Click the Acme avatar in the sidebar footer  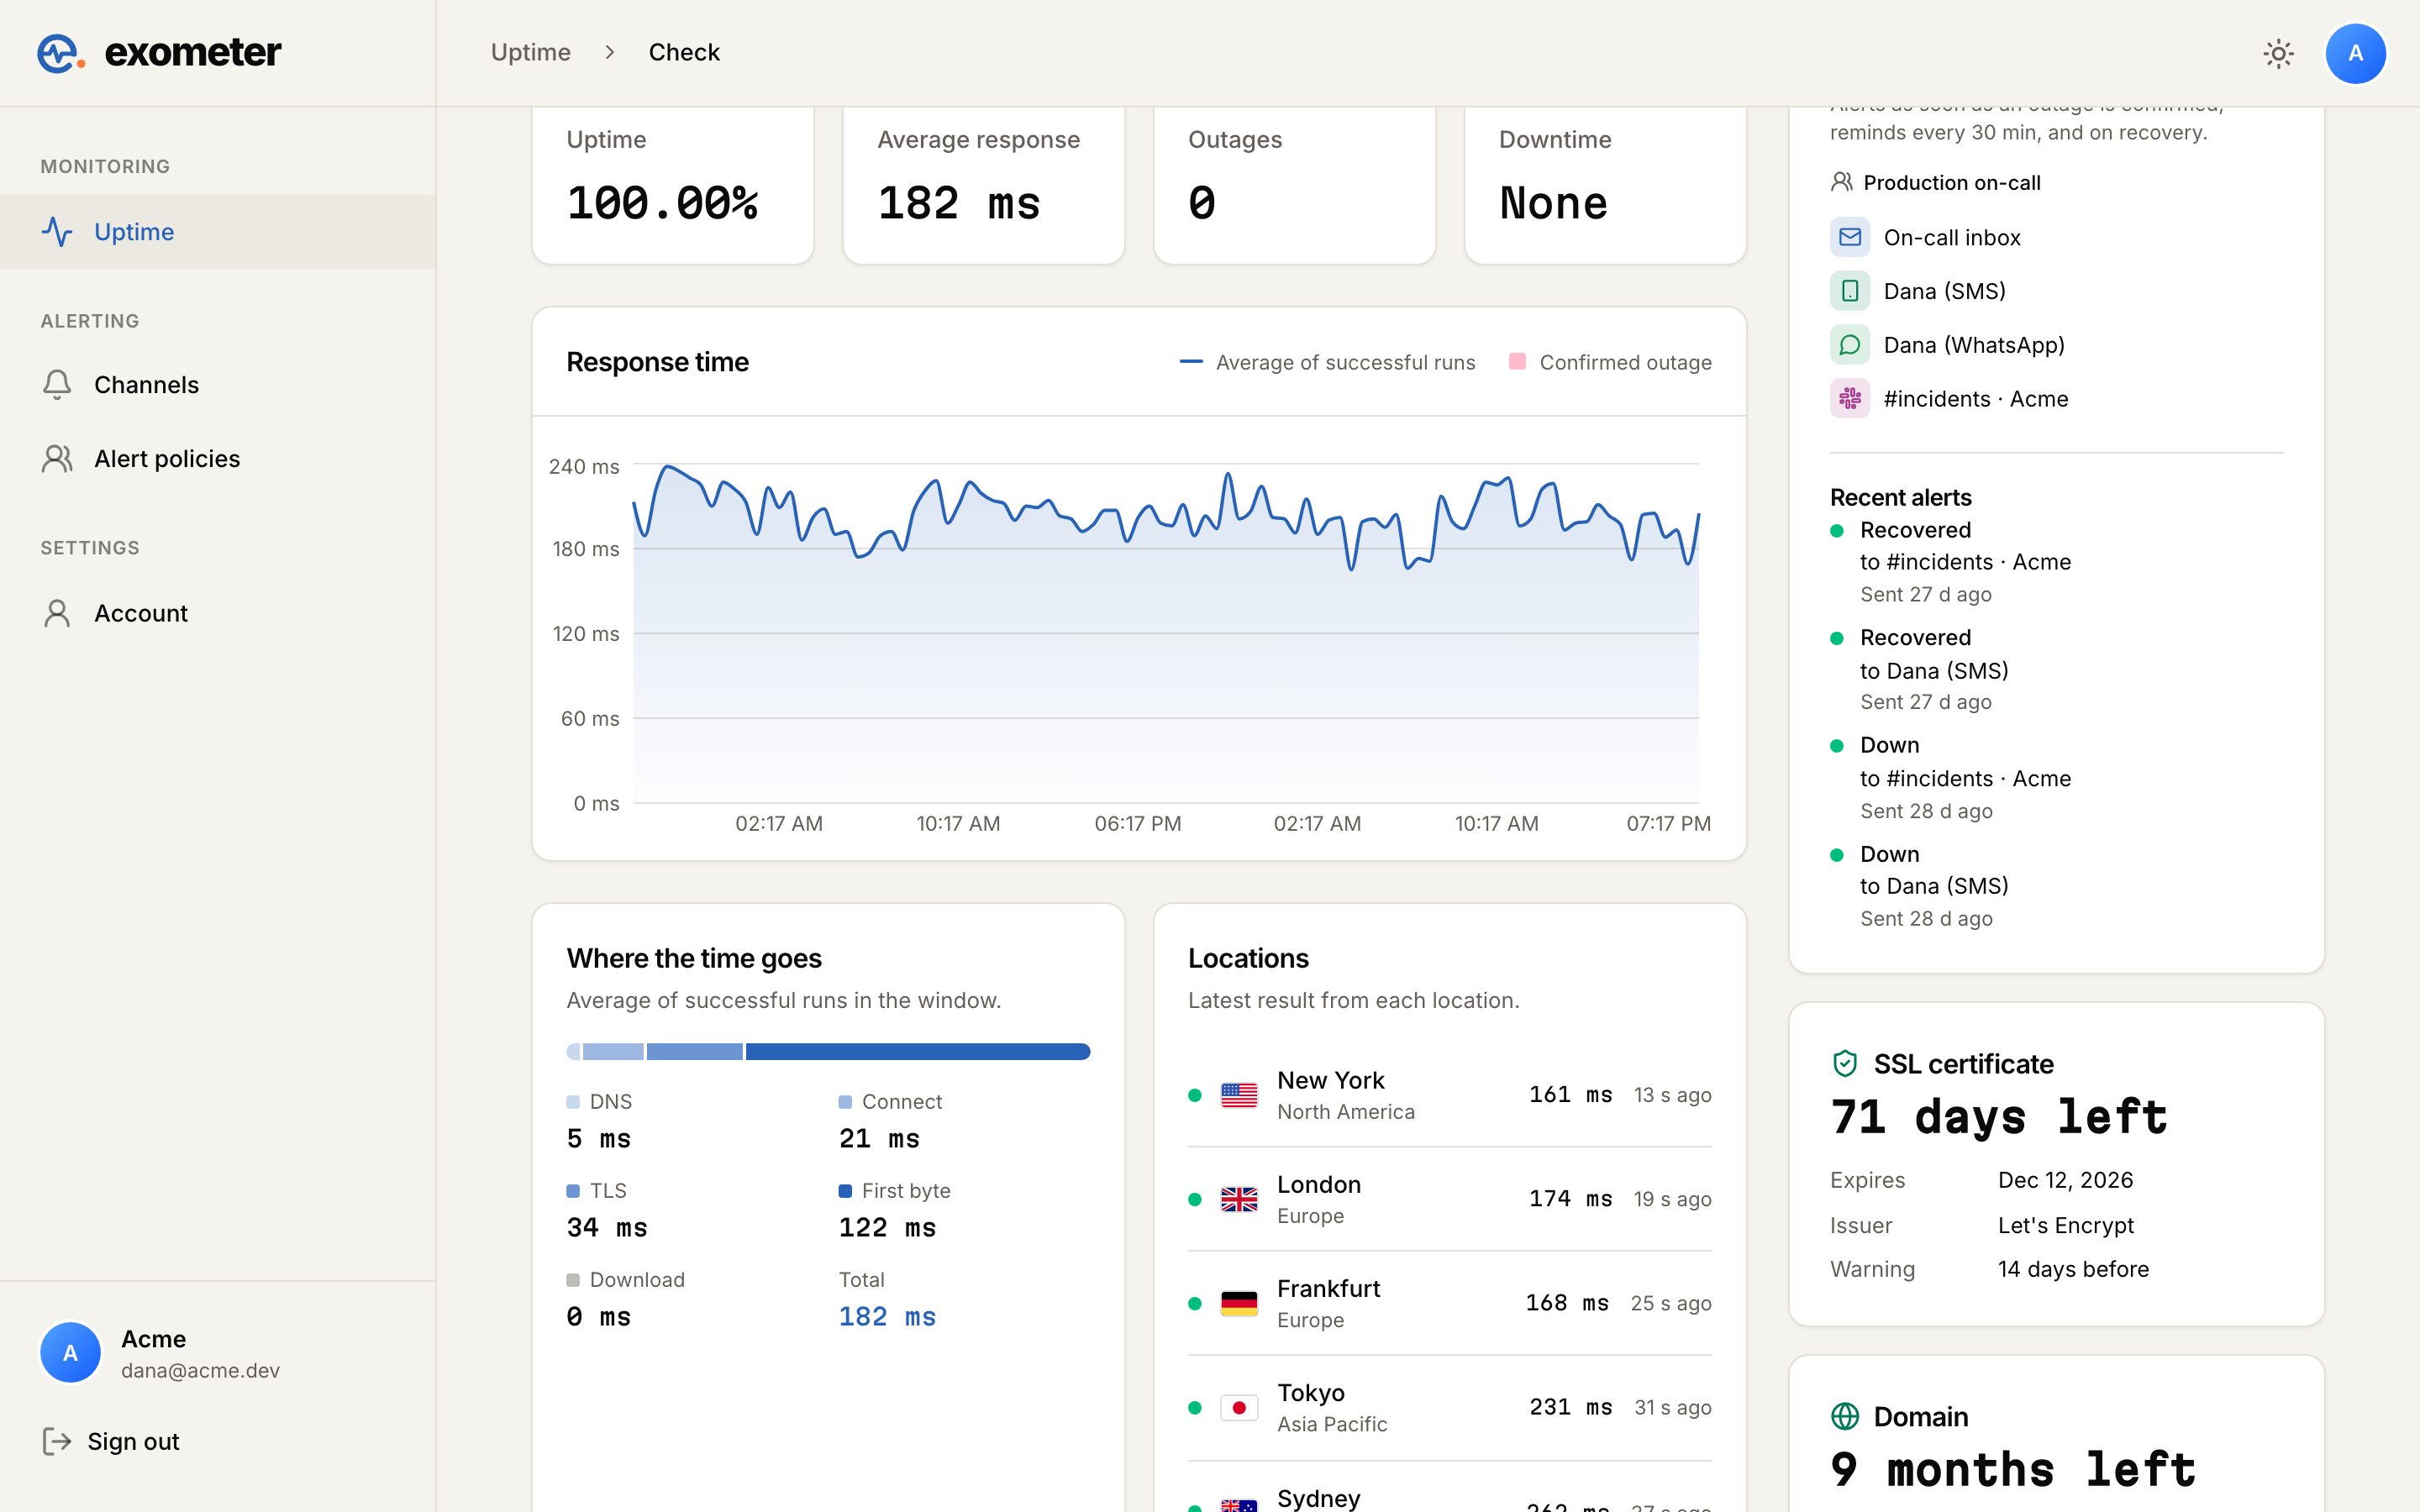pyautogui.click(x=70, y=1353)
